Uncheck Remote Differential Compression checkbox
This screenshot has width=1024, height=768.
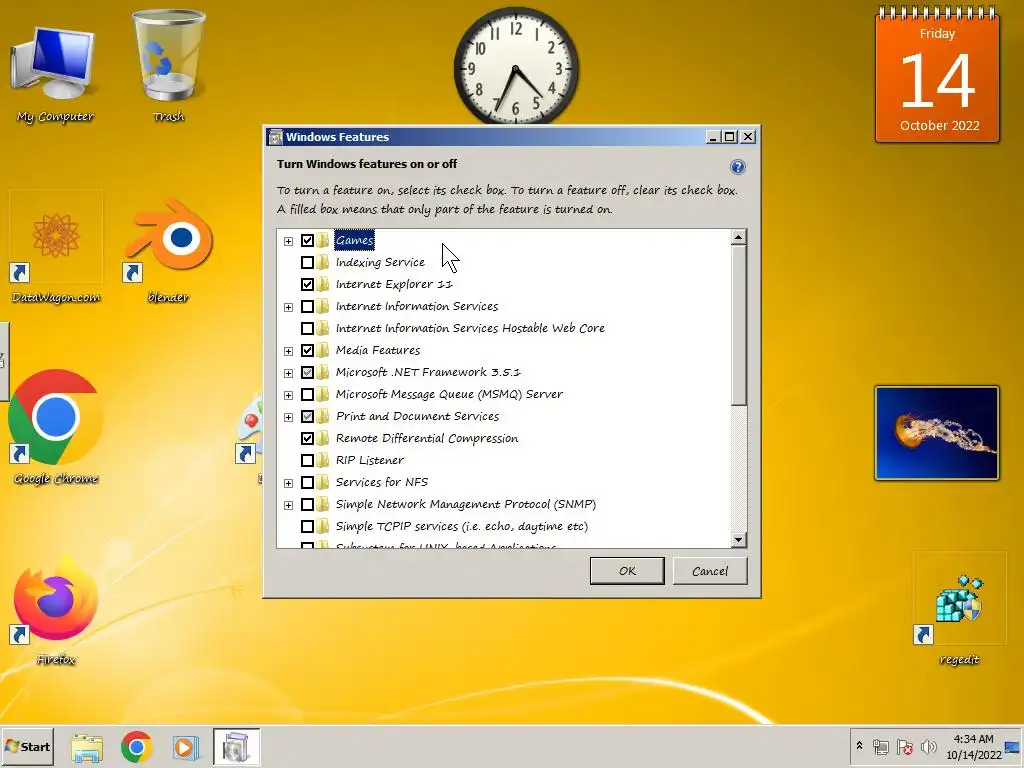click(x=307, y=438)
